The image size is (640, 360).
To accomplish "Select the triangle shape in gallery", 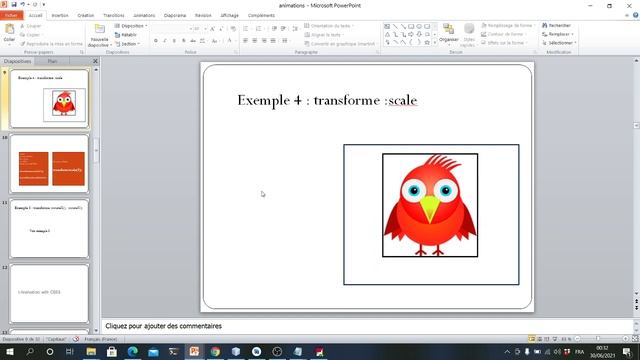I will [x=387, y=34].
